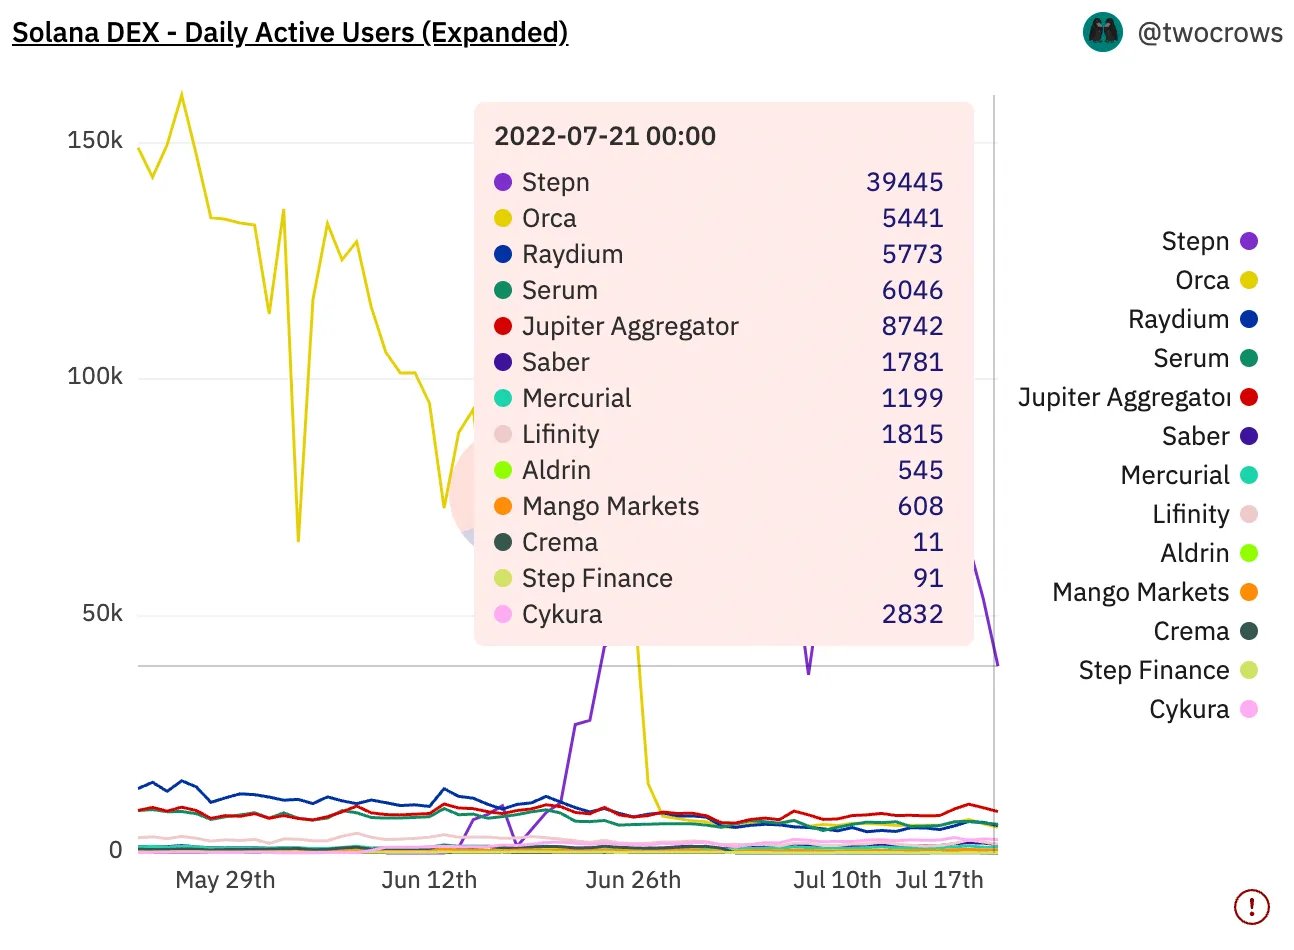
Task: Click the 100k y-axis label
Action: click(x=95, y=376)
